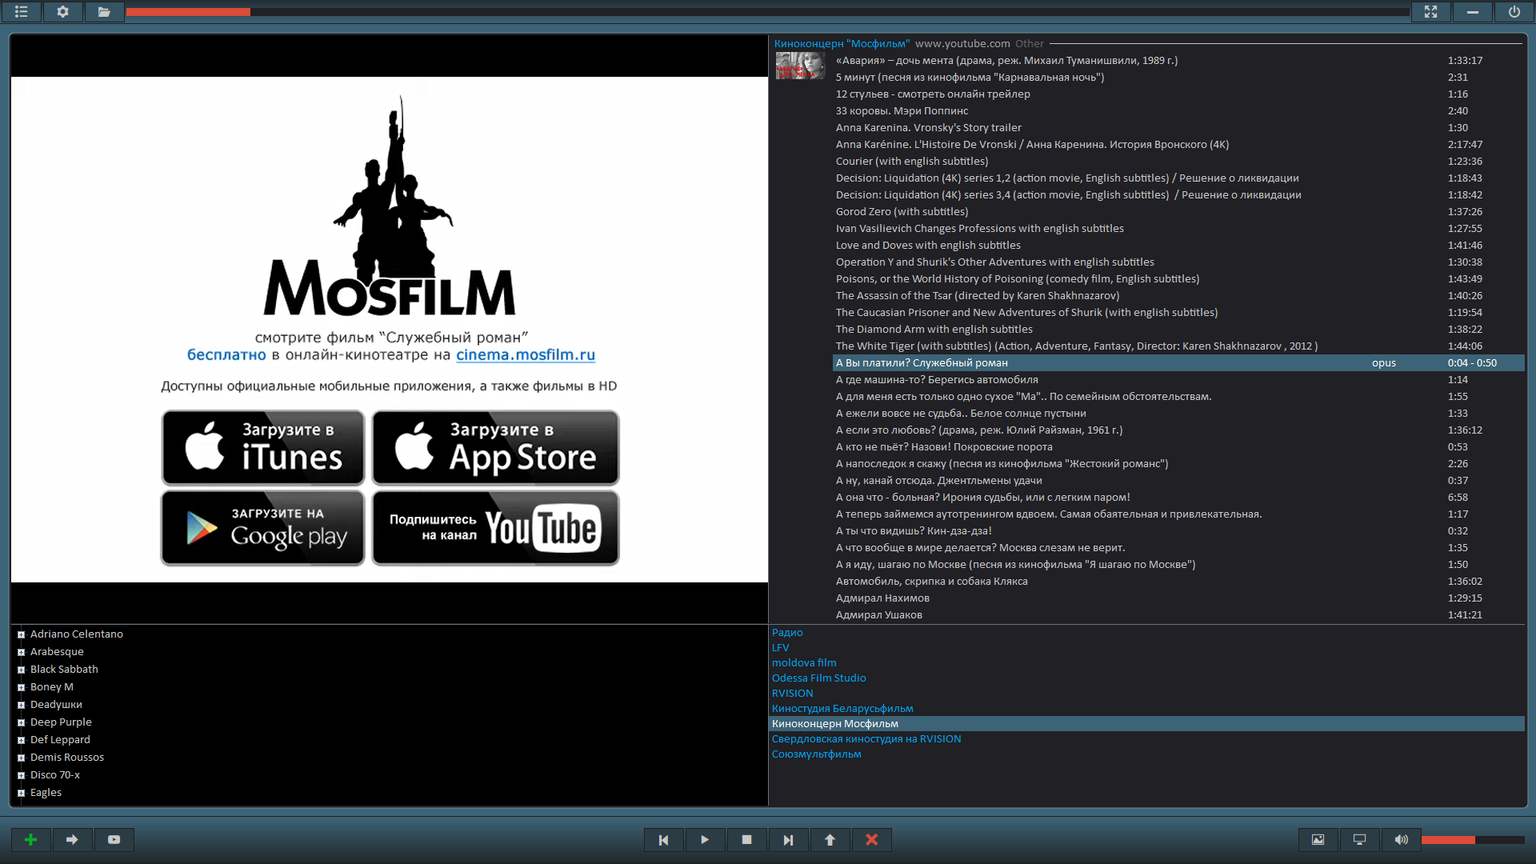The height and width of the screenshot is (864, 1536).
Task: Select the Odessa Film Studio channel
Action: click(x=818, y=678)
